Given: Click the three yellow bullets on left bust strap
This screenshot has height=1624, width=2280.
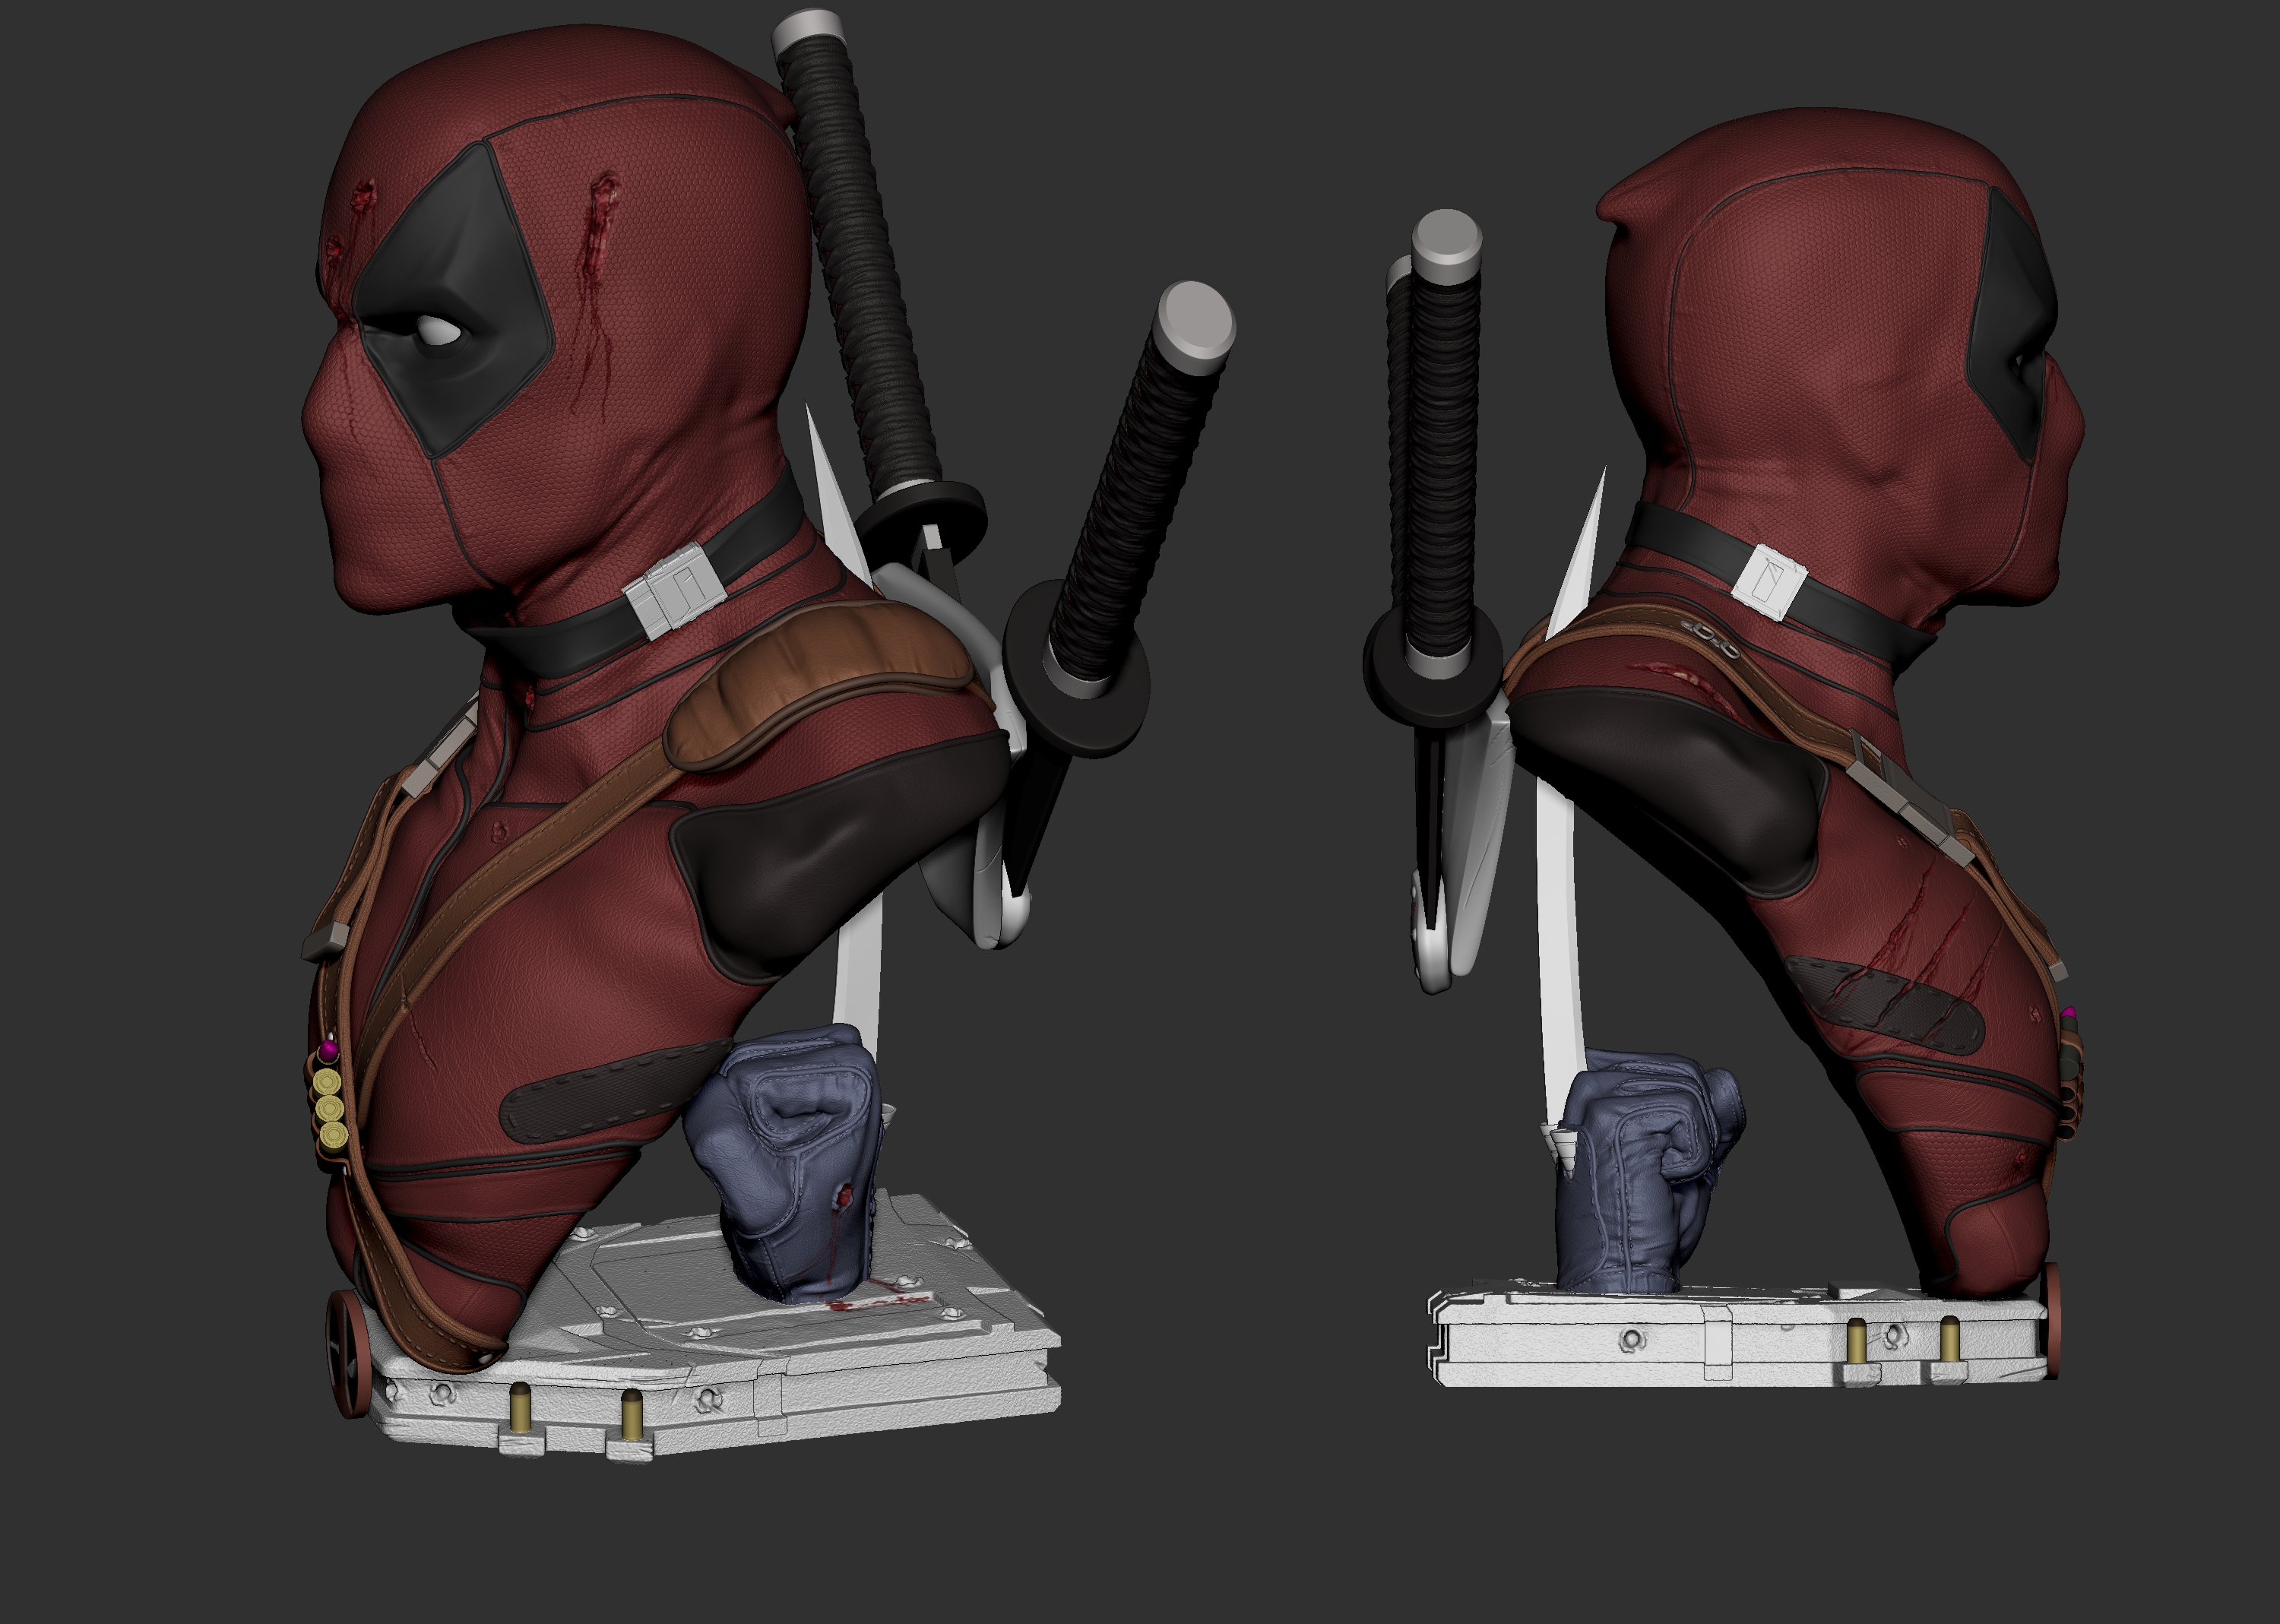Looking at the screenshot, I should coord(330,1108).
